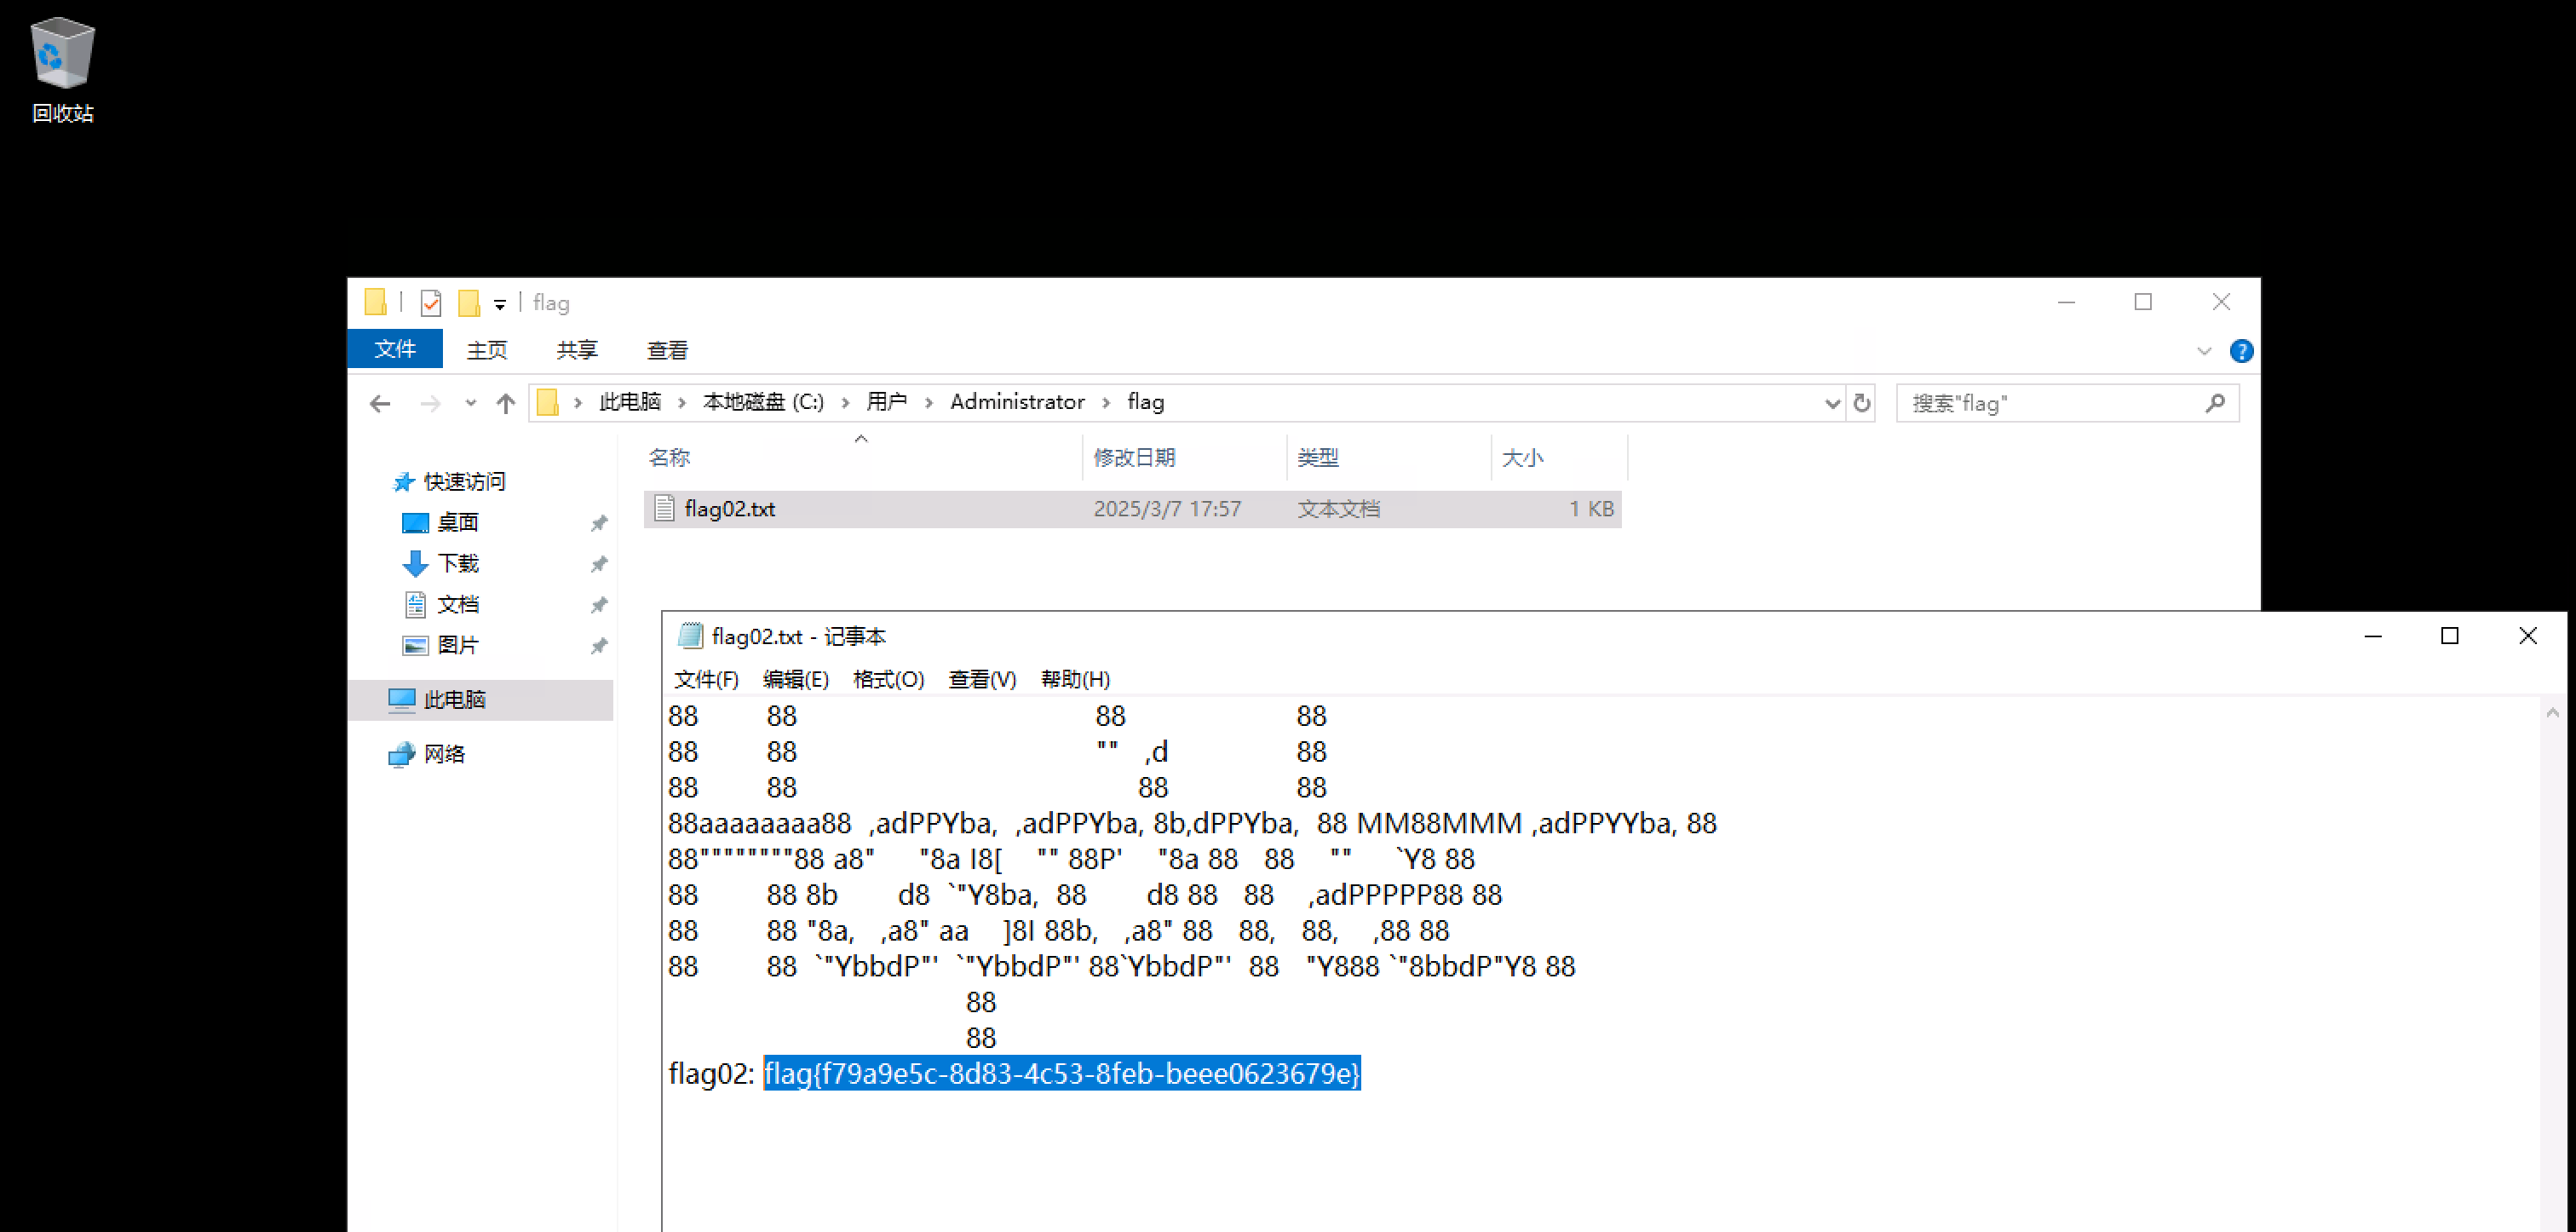Click New Folder icon in title bar

(469, 302)
